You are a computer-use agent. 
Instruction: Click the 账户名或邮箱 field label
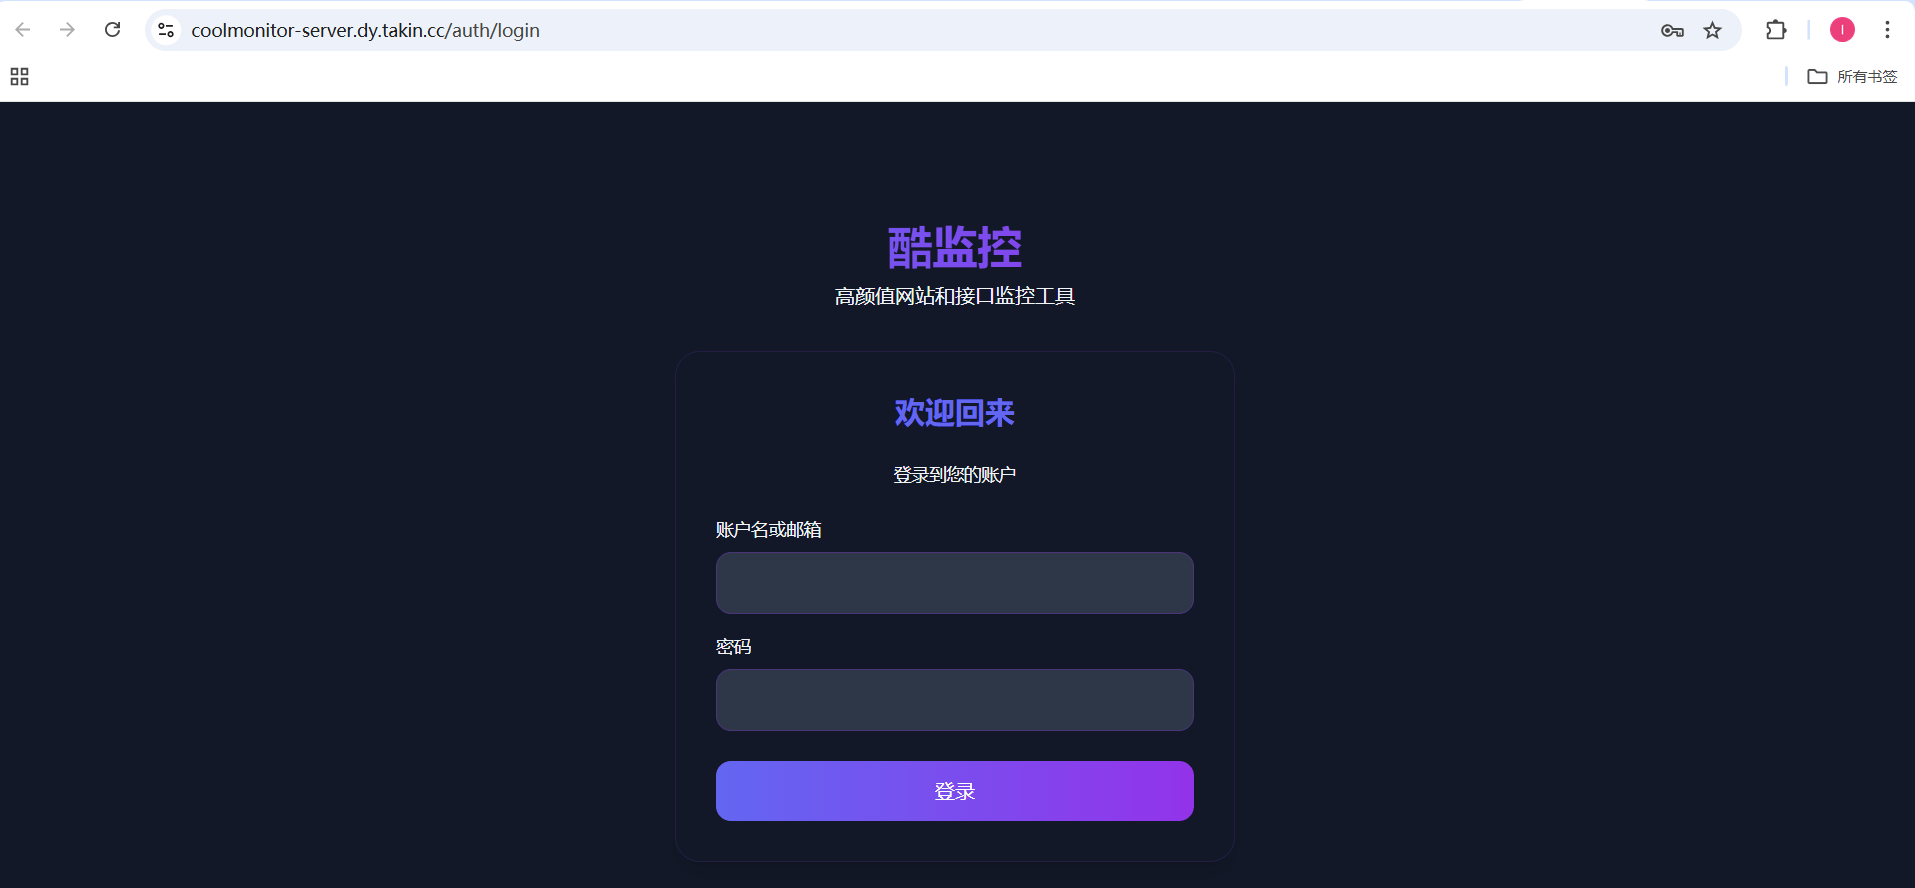(769, 530)
